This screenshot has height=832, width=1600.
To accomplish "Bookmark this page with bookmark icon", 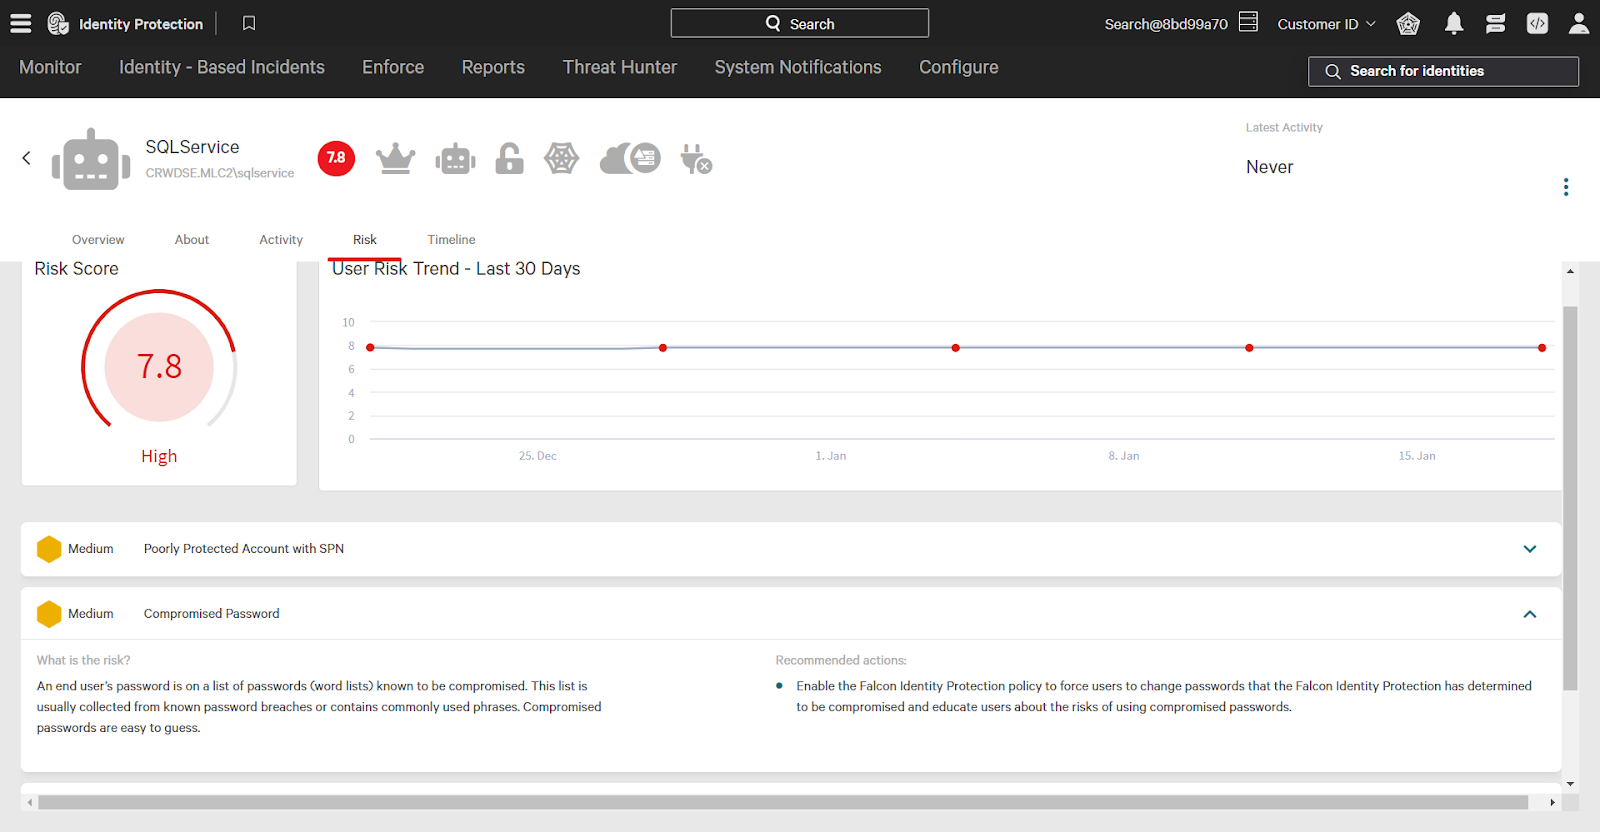I will point(249,23).
